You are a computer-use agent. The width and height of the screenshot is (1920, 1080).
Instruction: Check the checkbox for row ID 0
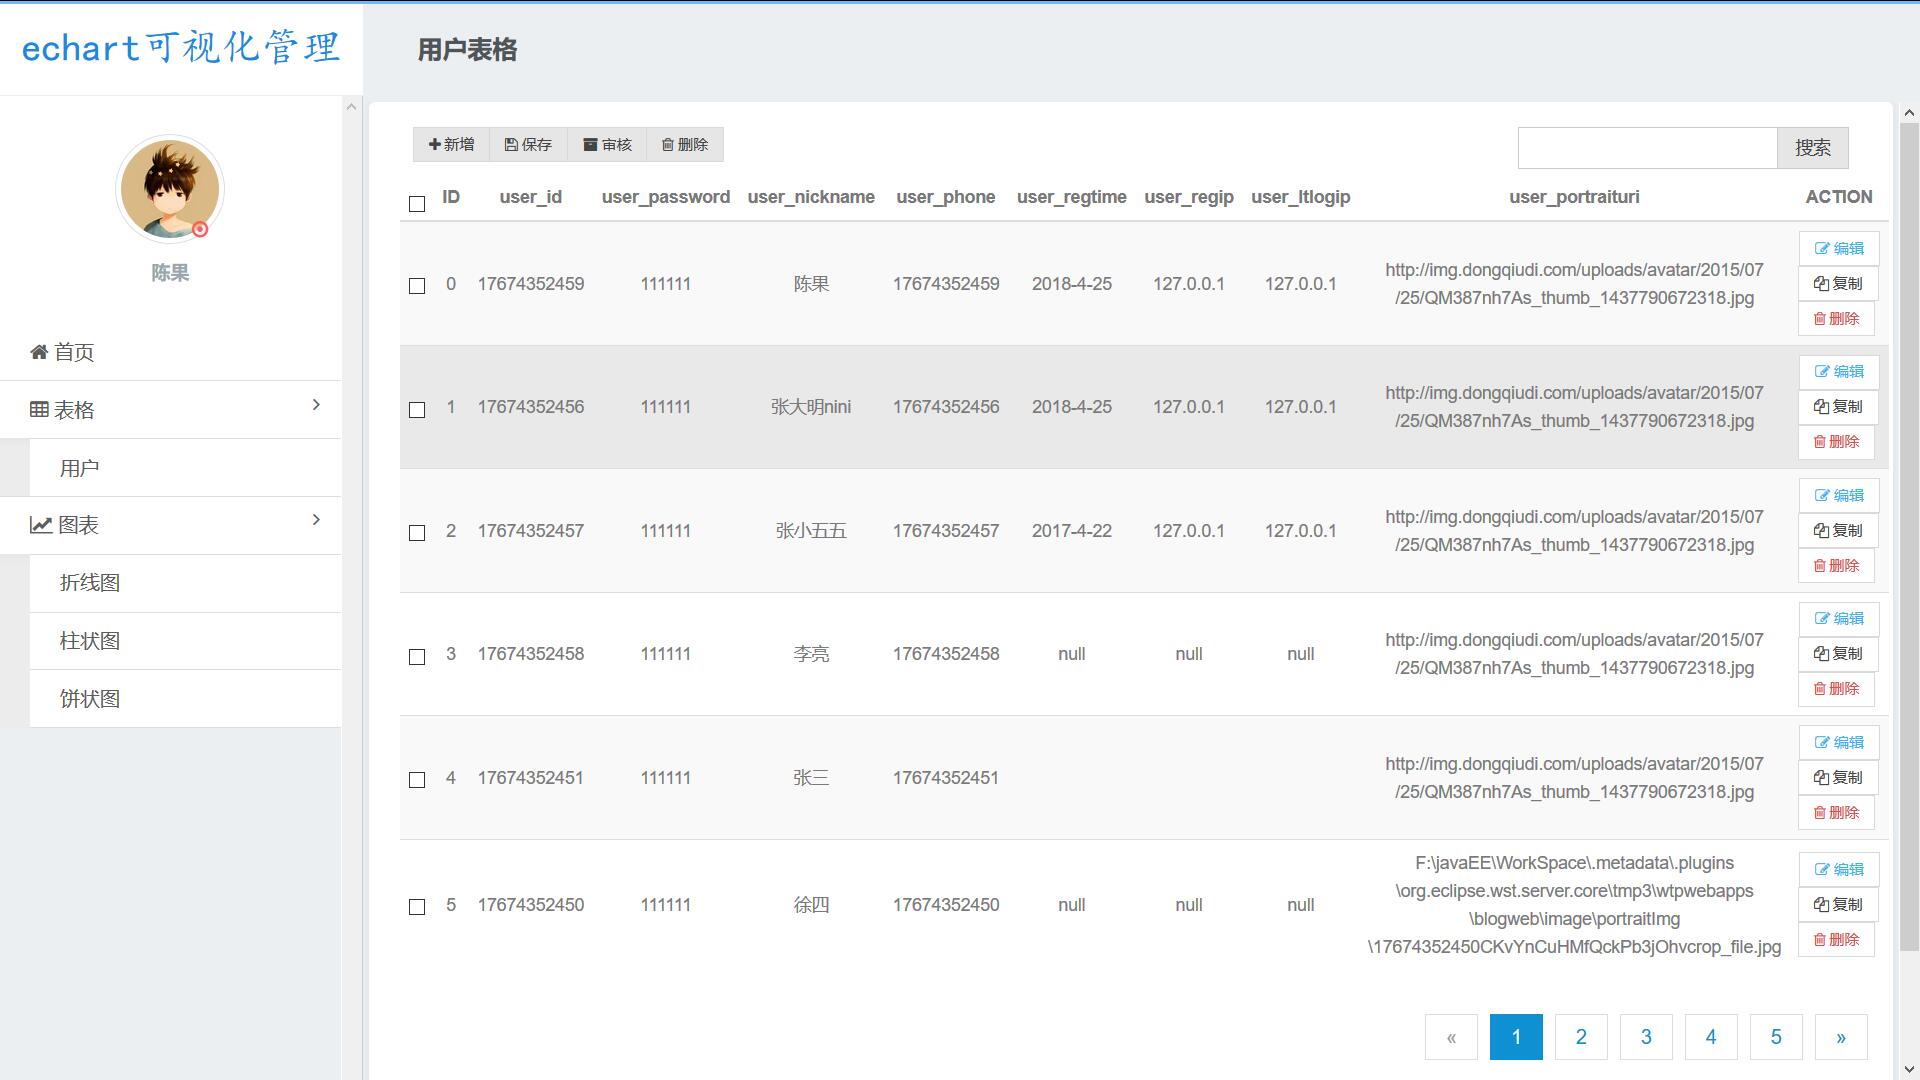click(x=417, y=286)
